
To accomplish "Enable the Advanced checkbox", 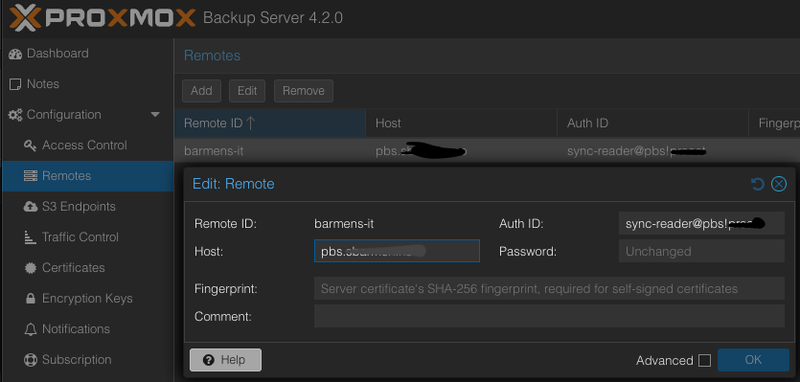I will (705, 361).
